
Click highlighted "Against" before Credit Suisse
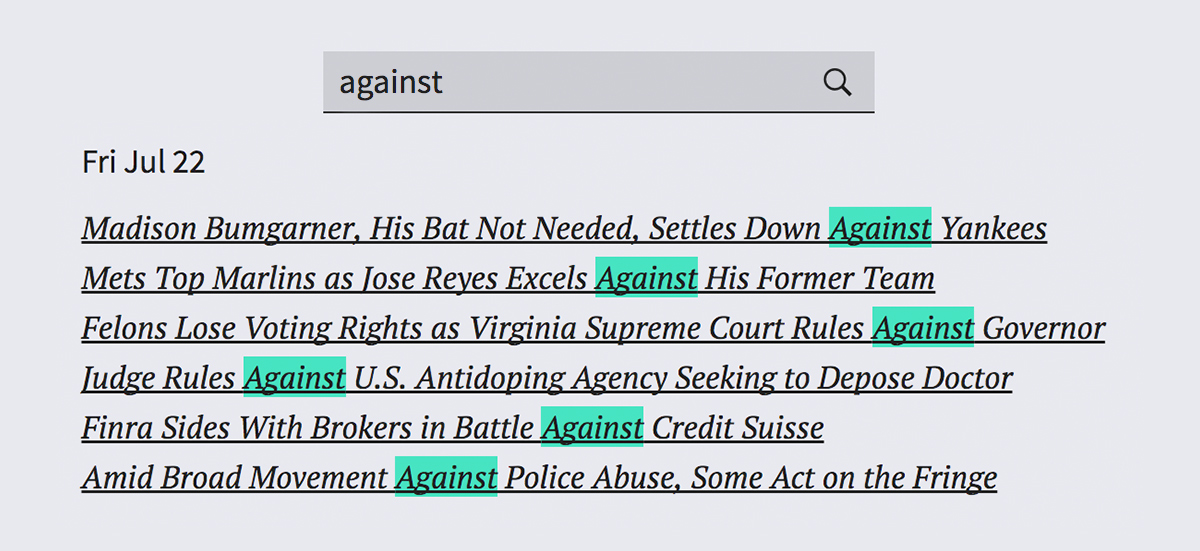click(592, 428)
